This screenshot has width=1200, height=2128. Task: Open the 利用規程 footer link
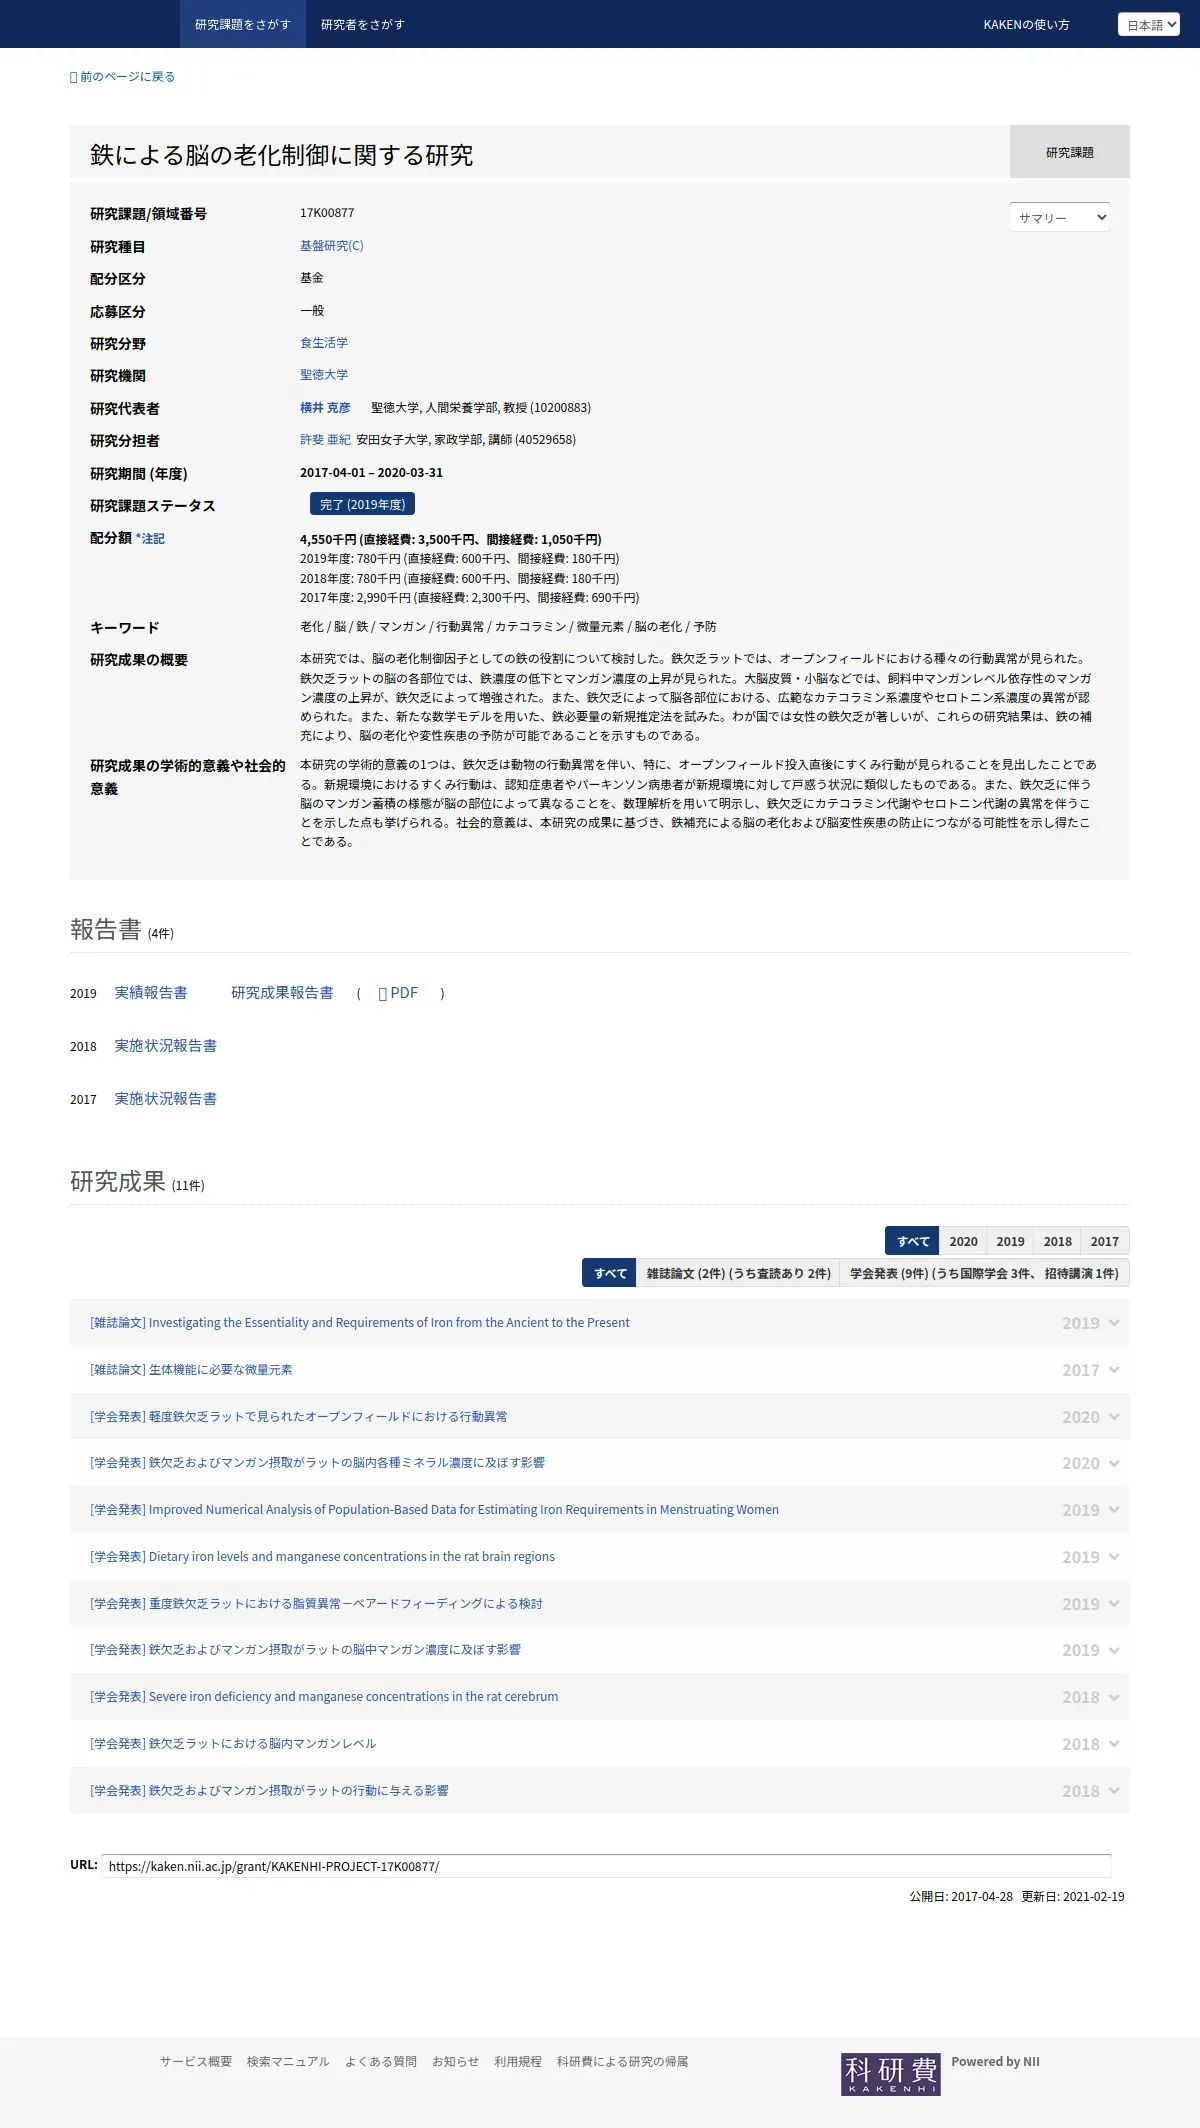point(518,2062)
